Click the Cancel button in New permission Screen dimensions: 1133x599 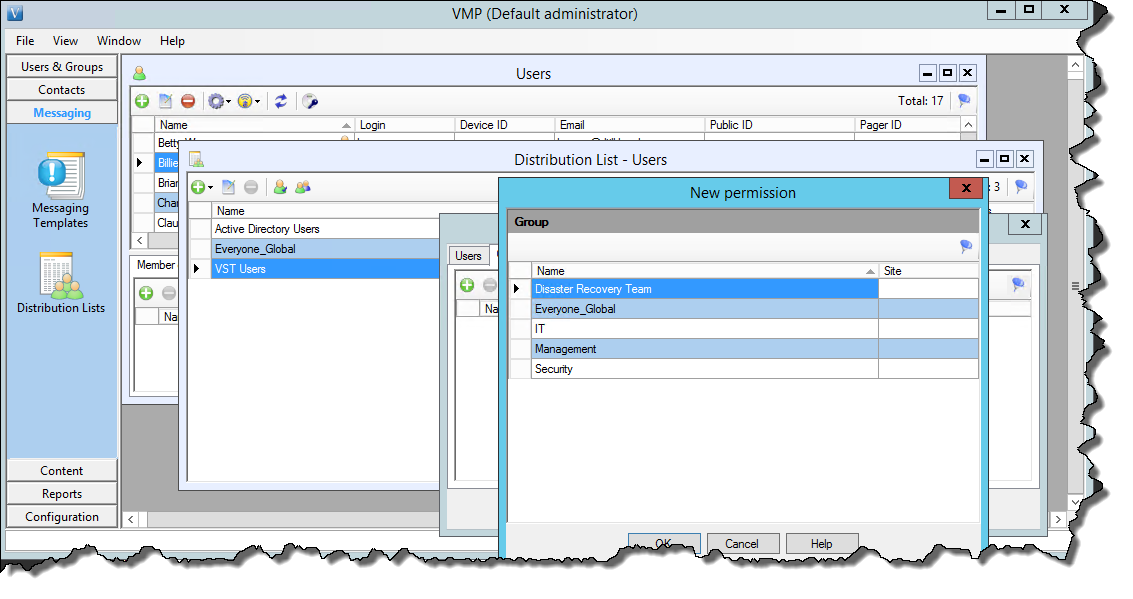(x=742, y=544)
